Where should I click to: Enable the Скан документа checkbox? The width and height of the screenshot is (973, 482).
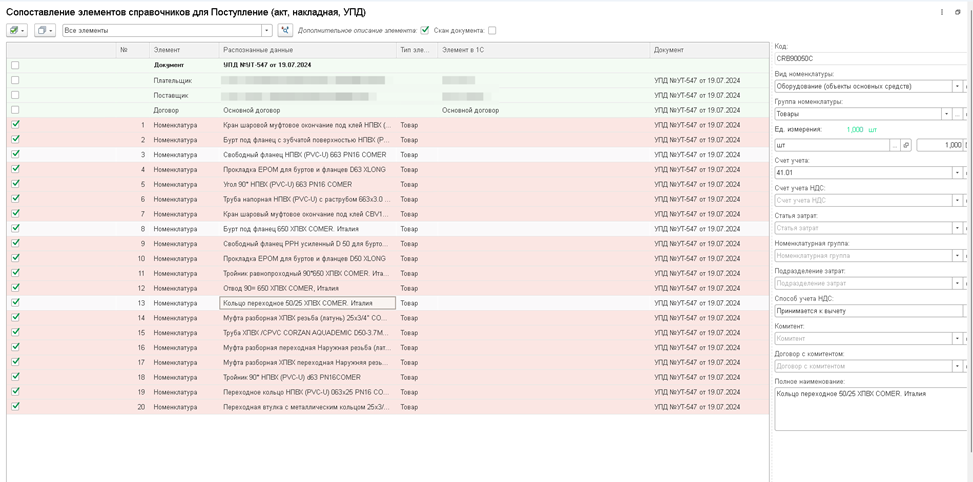pos(492,30)
